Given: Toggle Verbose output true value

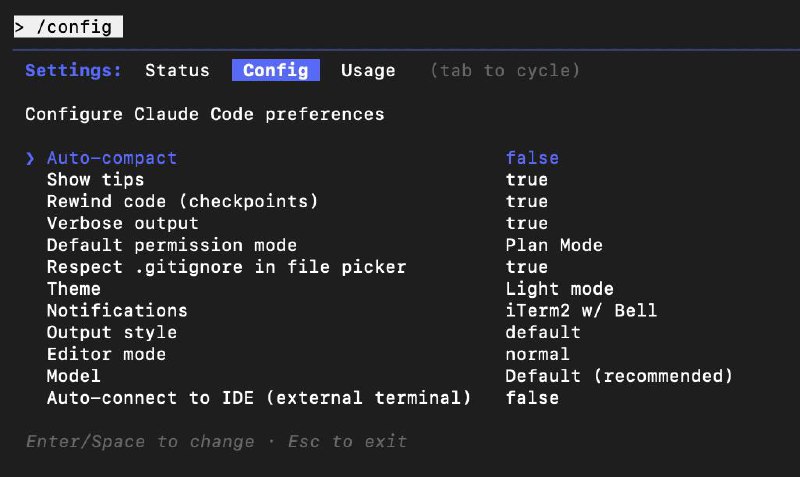Looking at the screenshot, I should tap(527, 223).
